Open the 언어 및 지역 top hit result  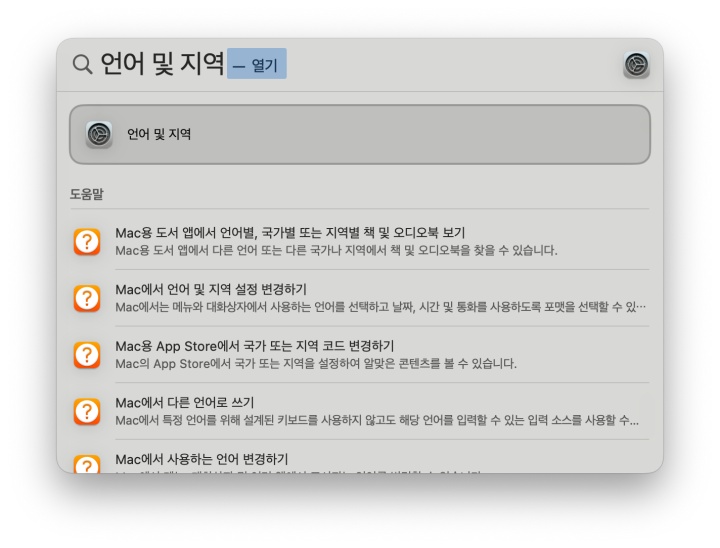pos(360,135)
